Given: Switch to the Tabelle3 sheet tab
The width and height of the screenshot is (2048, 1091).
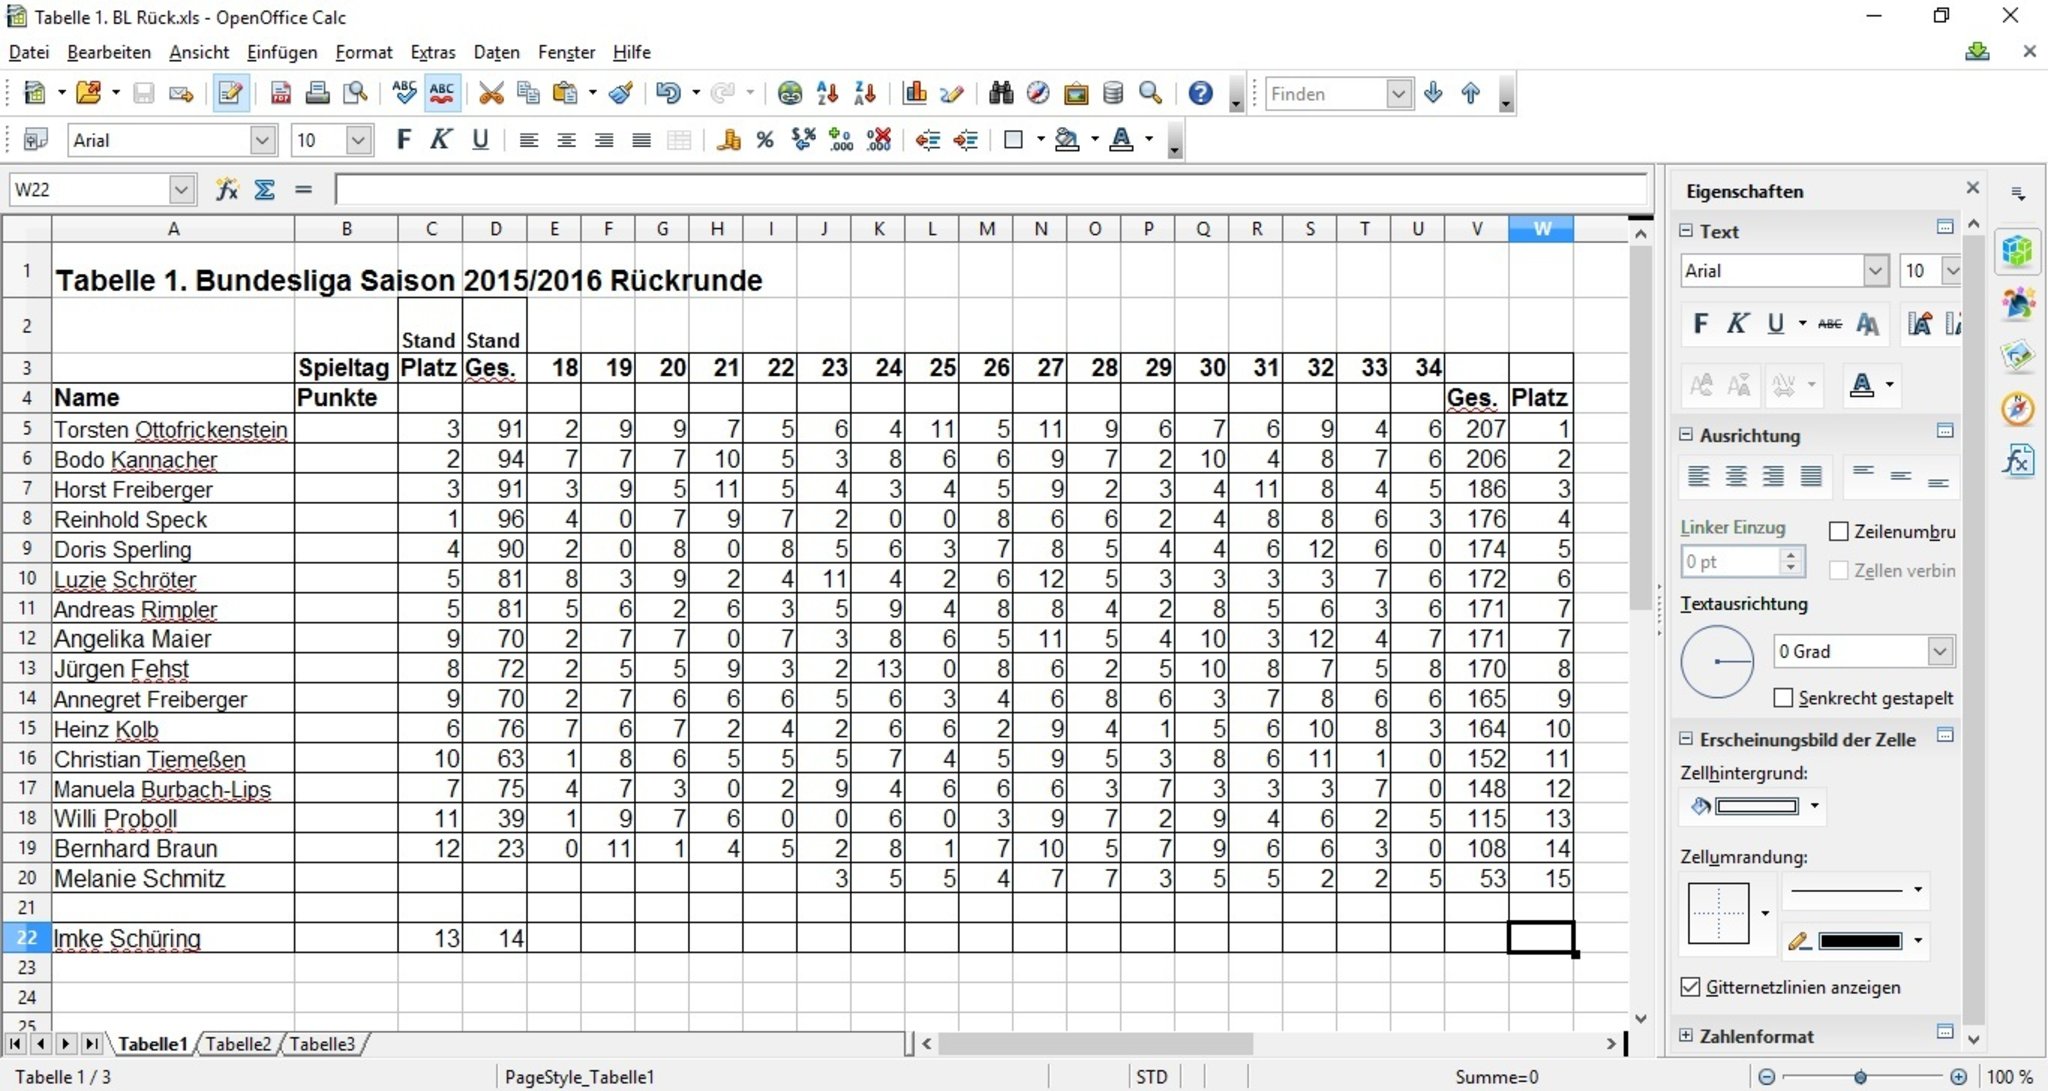Looking at the screenshot, I should (322, 1043).
